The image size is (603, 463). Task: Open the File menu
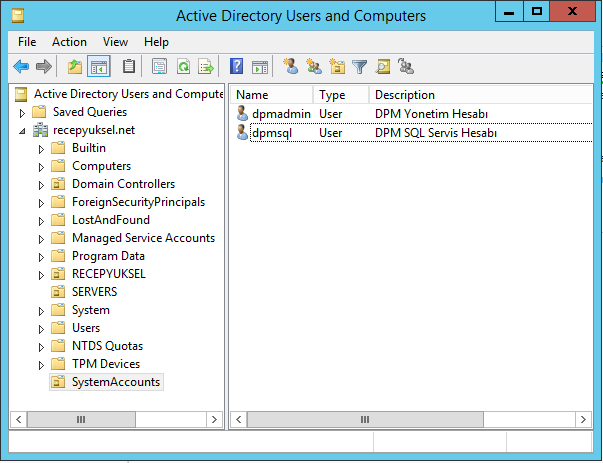click(27, 42)
